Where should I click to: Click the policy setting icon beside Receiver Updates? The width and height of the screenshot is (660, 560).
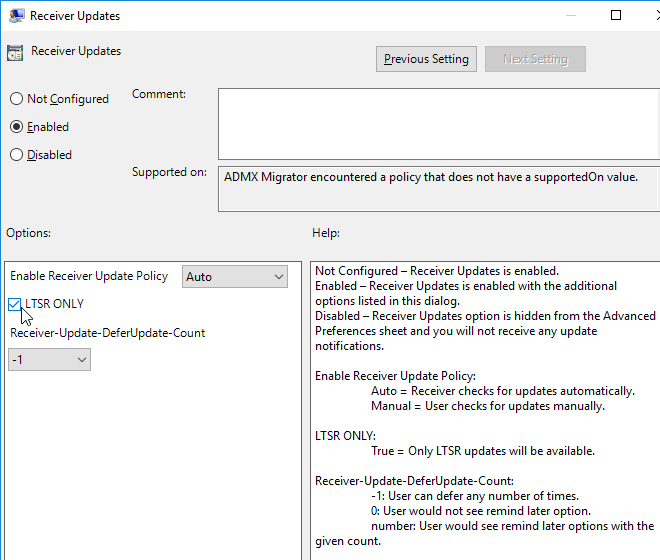(x=15, y=53)
